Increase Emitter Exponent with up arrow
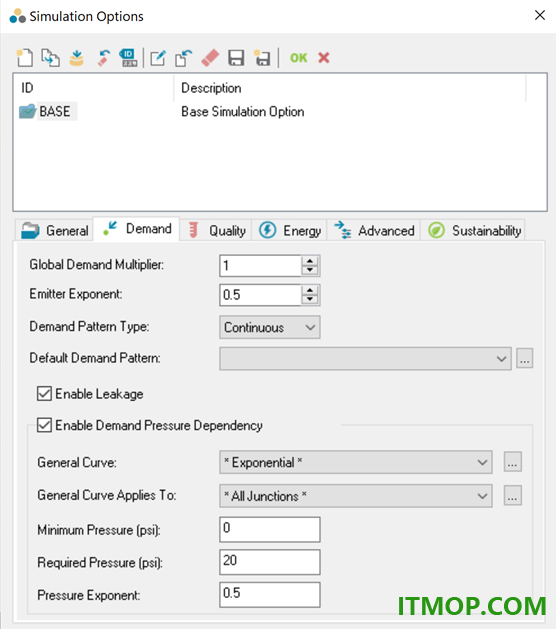 [310, 290]
